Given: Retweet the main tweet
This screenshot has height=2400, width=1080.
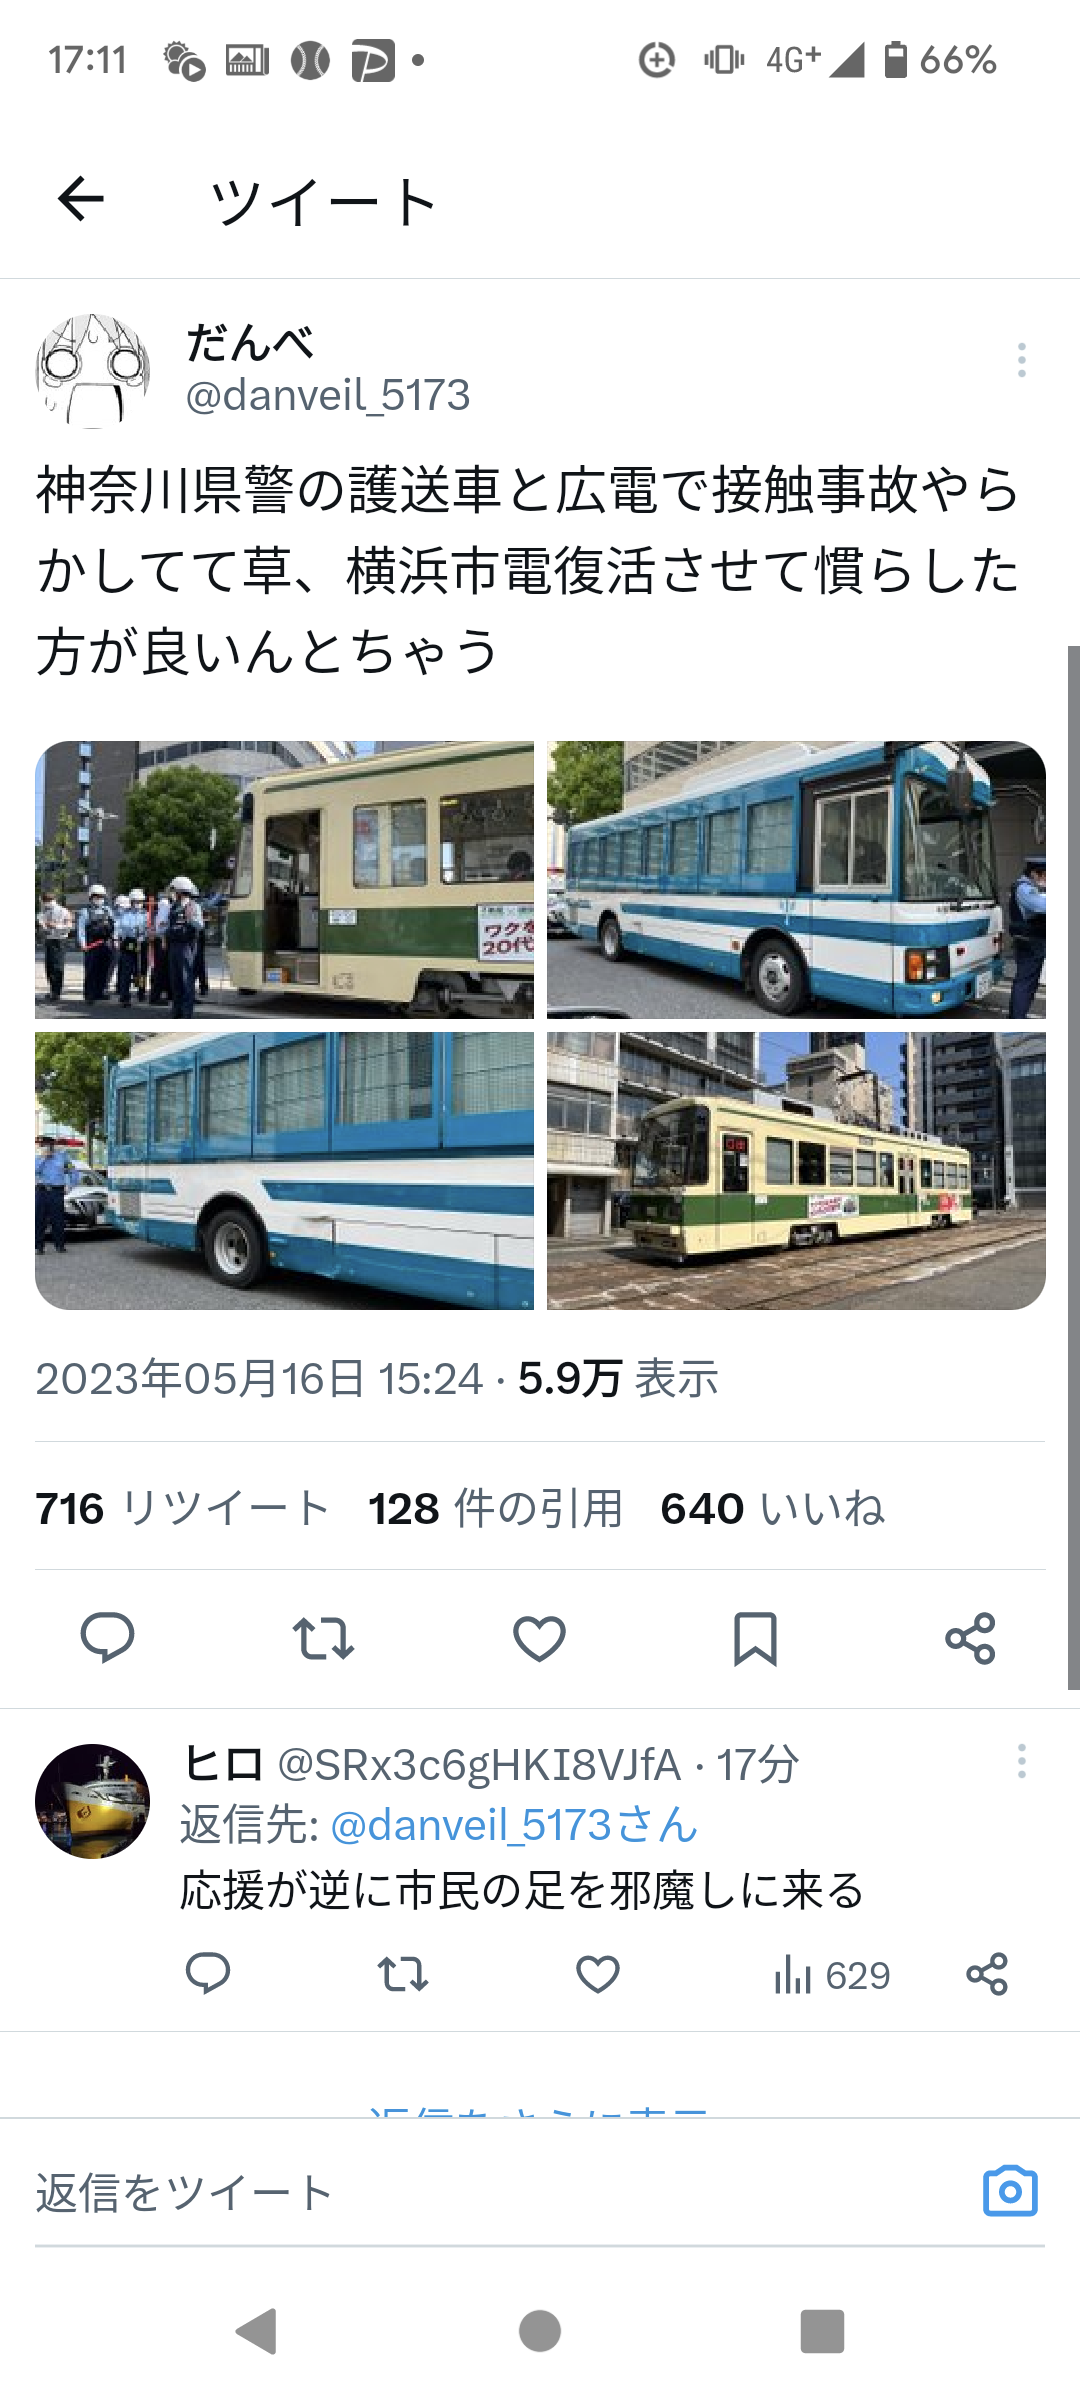Looking at the screenshot, I should click(323, 1638).
